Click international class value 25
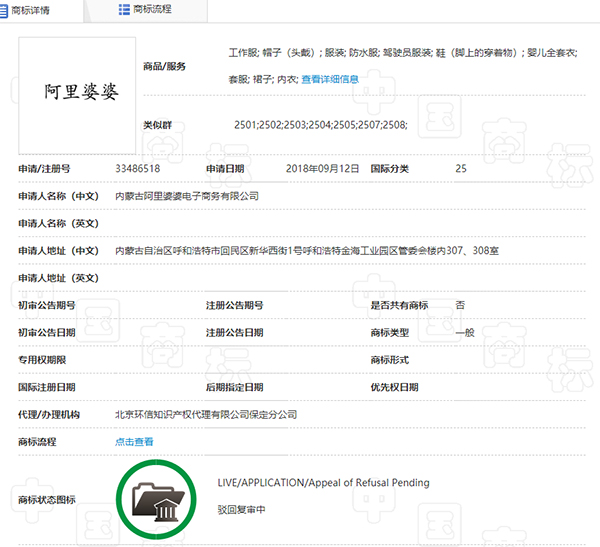Viewport: 600px width, 547px height. pos(461,168)
